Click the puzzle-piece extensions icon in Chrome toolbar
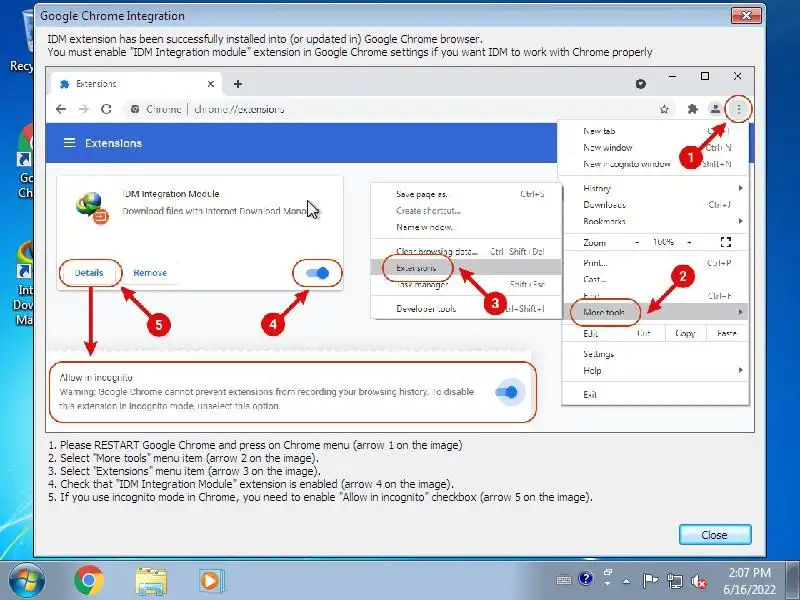The image size is (800, 600). pyautogui.click(x=692, y=109)
